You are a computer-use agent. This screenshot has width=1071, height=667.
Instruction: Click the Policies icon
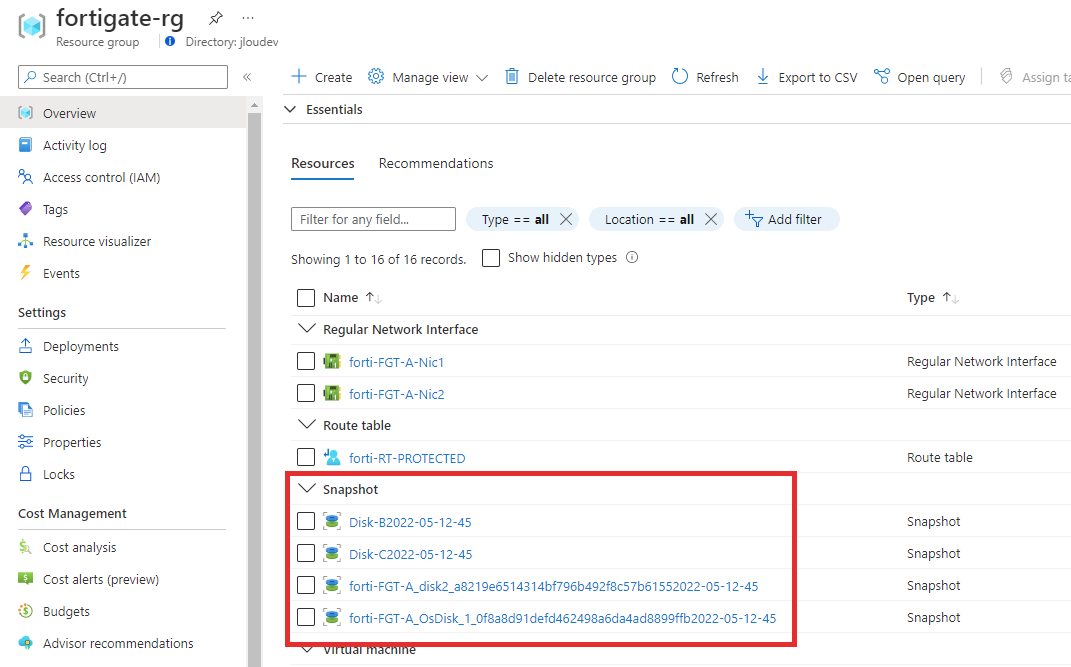26,410
